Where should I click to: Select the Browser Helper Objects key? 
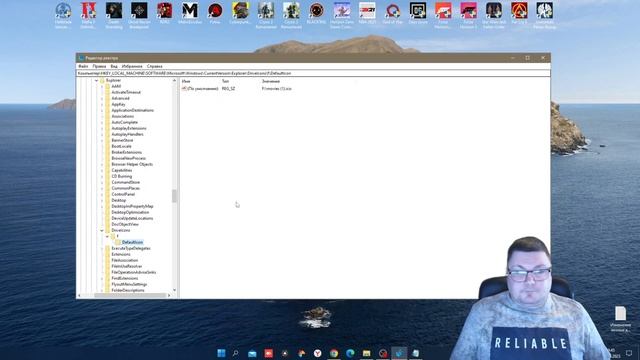[x=132, y=164]
